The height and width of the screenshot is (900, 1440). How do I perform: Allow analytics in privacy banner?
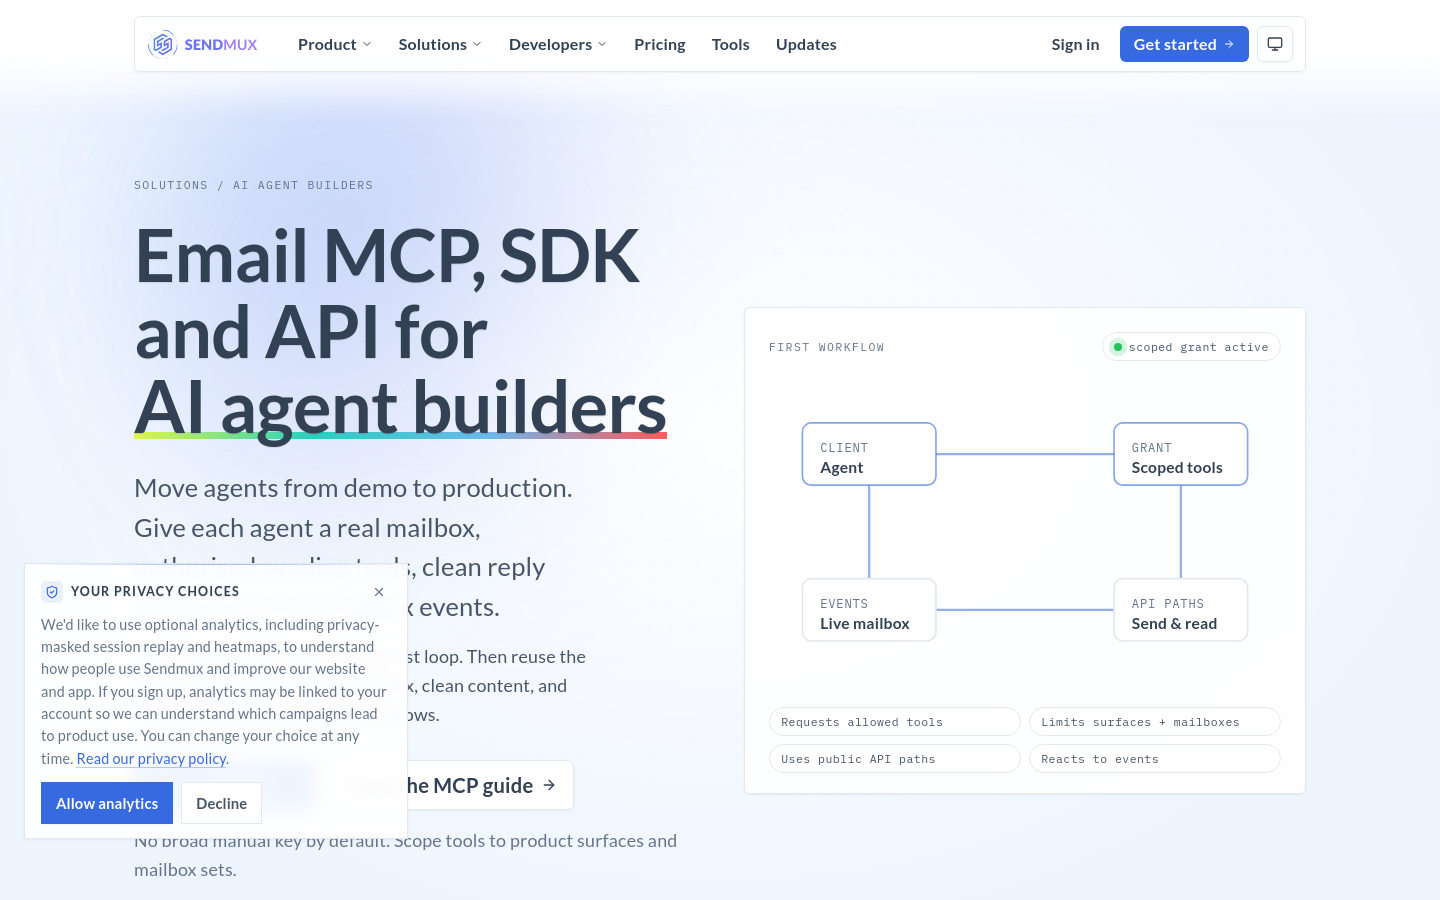pyautogui.click(x=107, y=803)
